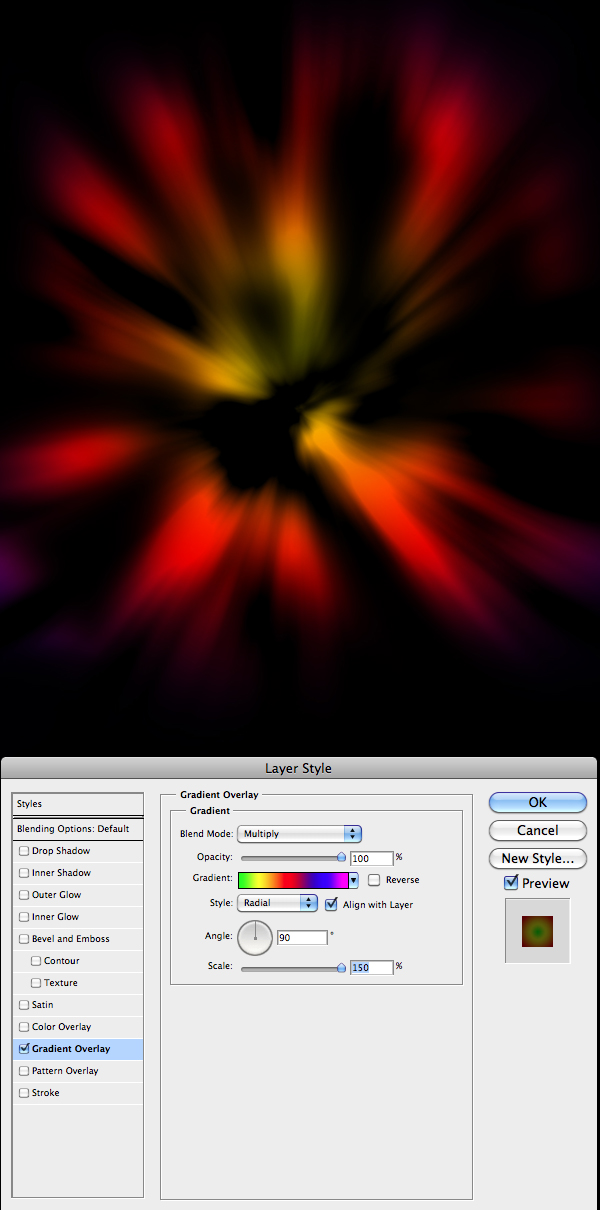Select the Styles list entry
The image size is (600, 1210).
[x=77, y=804]
